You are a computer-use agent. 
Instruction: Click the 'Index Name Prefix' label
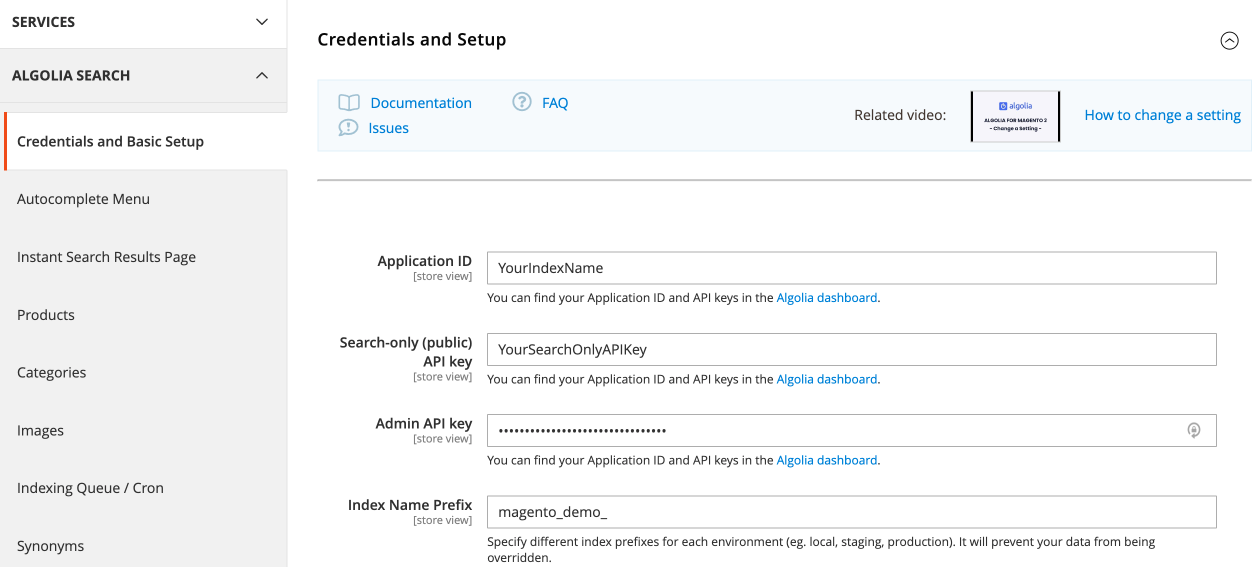click(410, 505)
